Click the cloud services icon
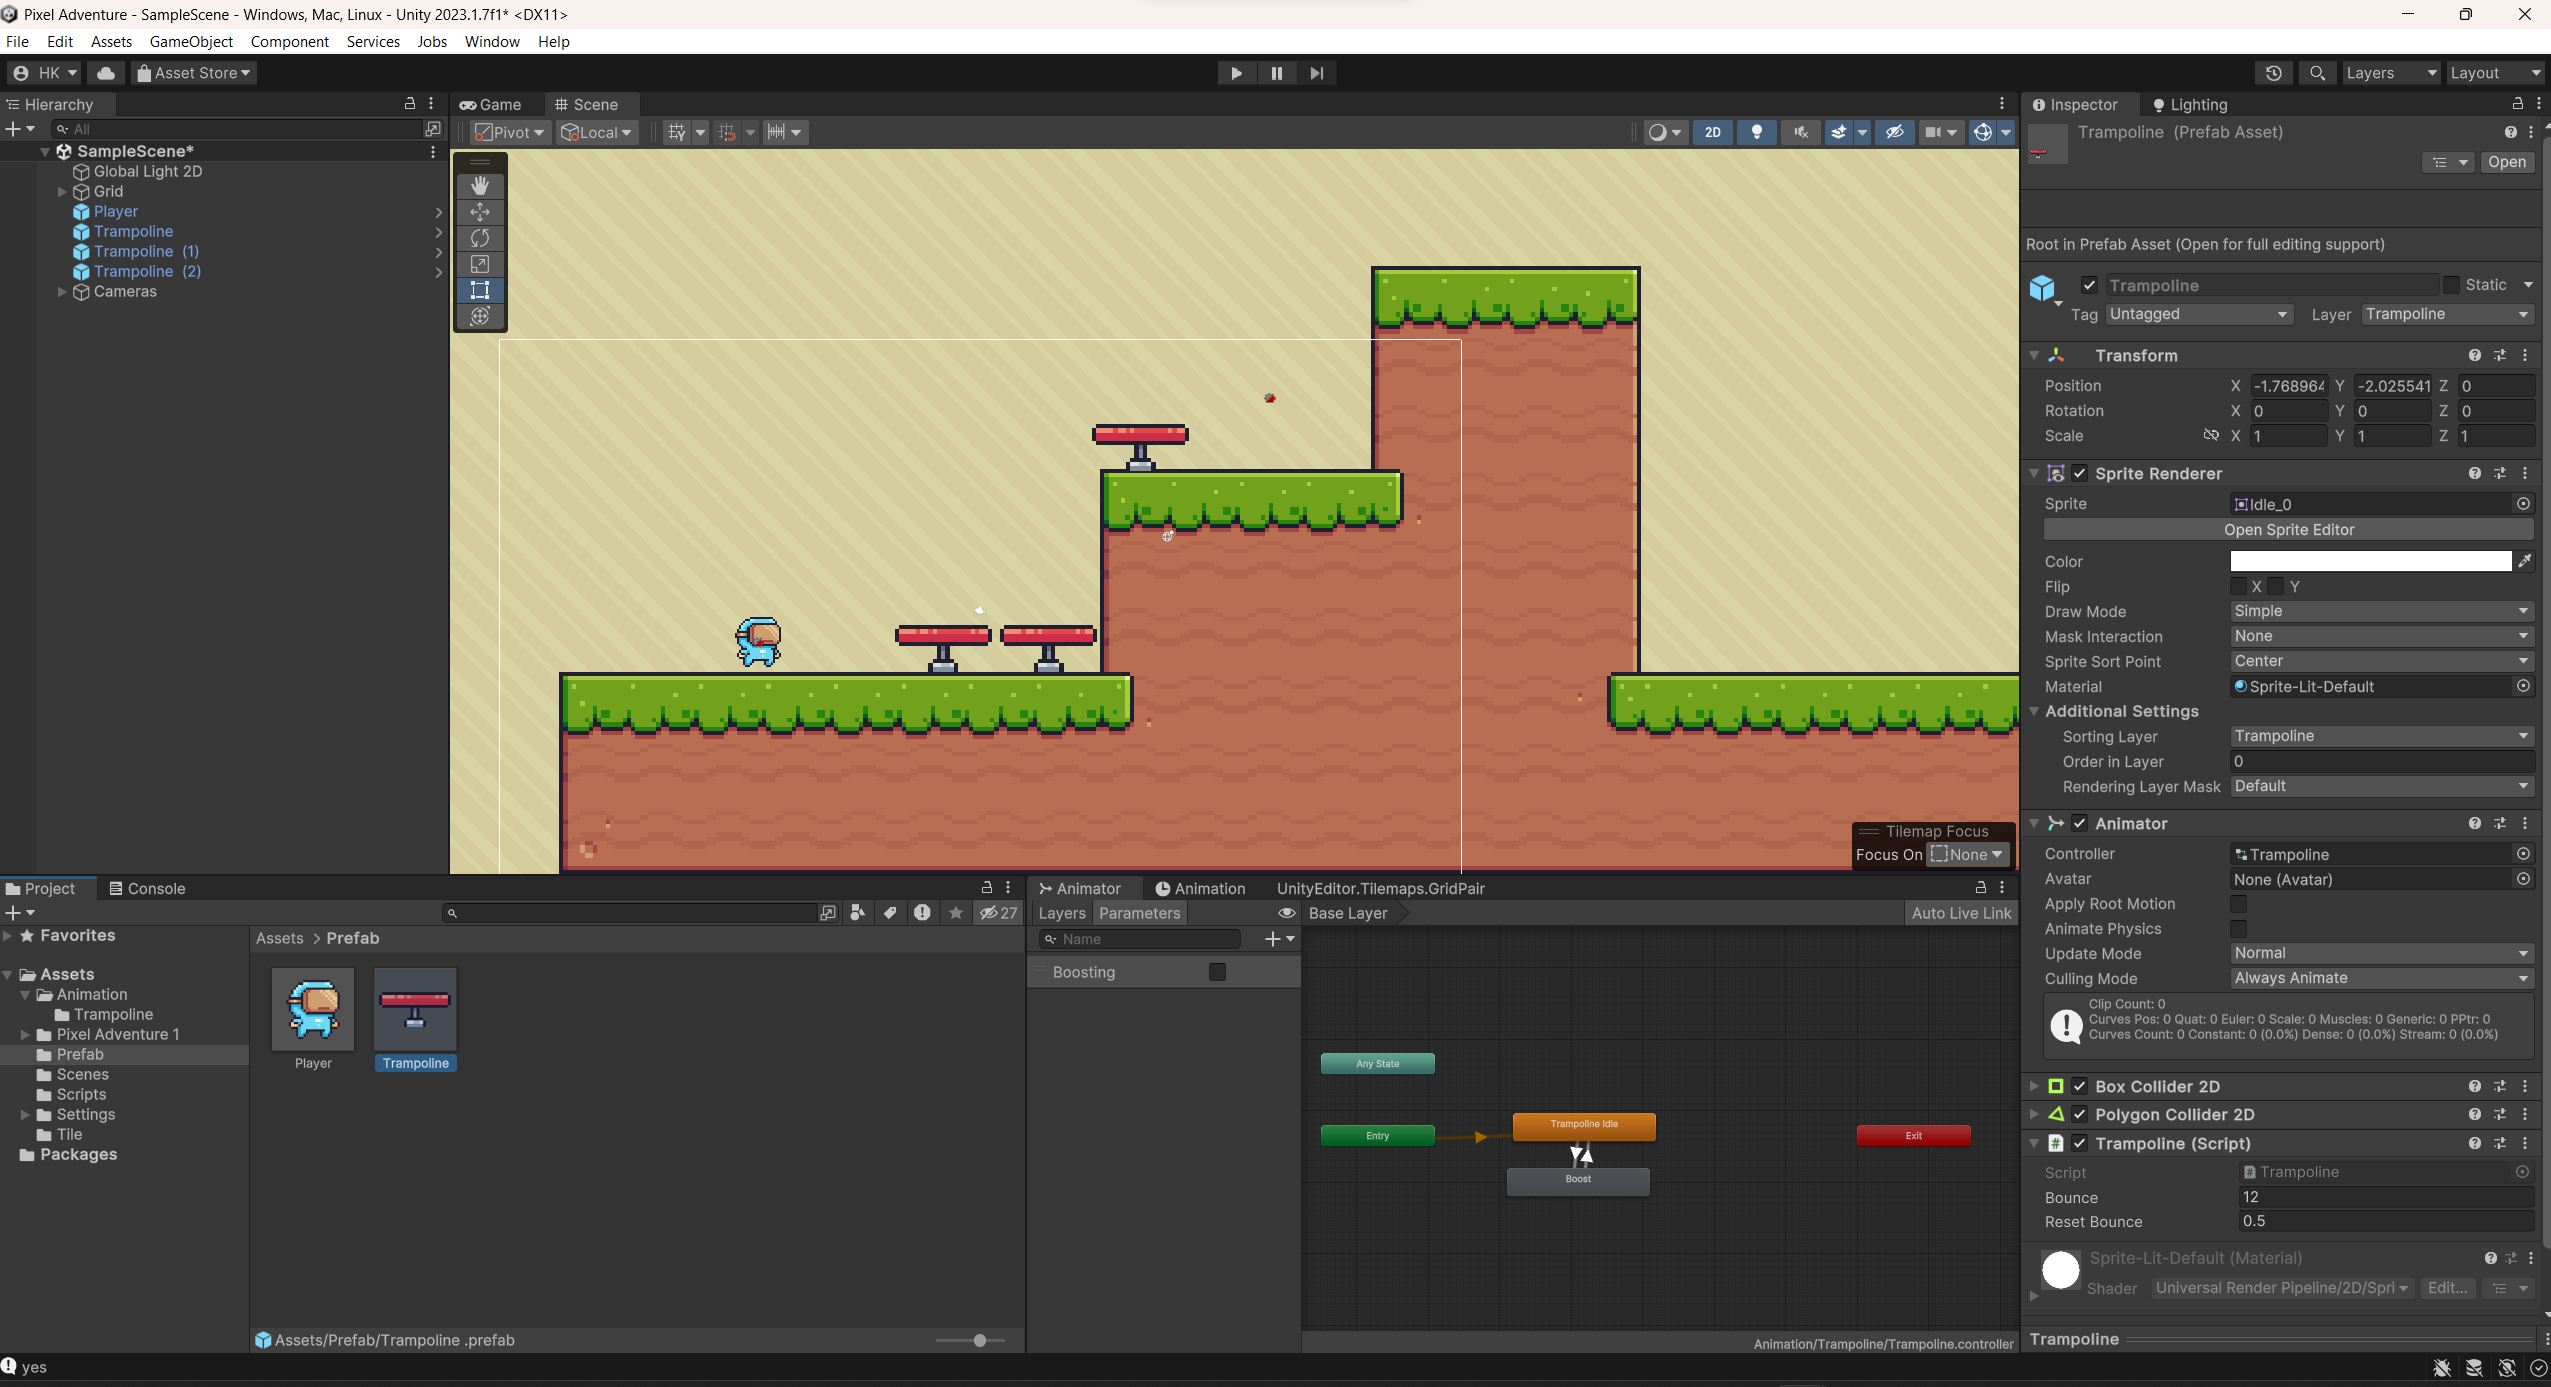 106,73
